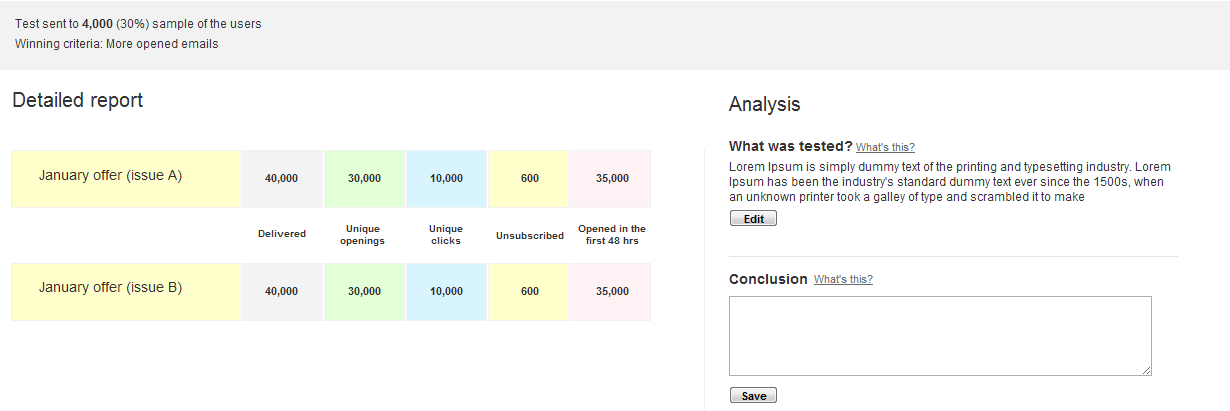Click the Conclusion textarea resize handle
Screen dimensions: 1230x411
click(1147, 371)
